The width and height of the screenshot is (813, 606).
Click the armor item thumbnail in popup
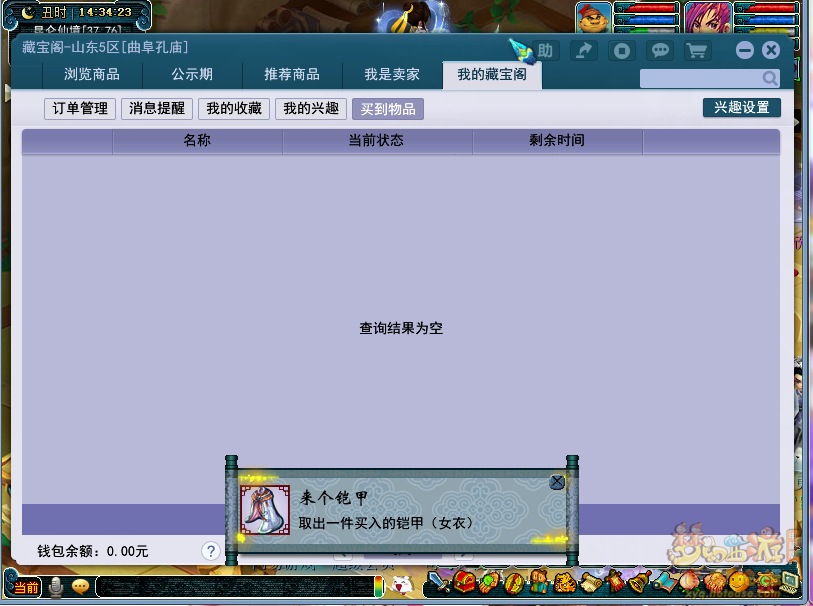pos(265,510)
